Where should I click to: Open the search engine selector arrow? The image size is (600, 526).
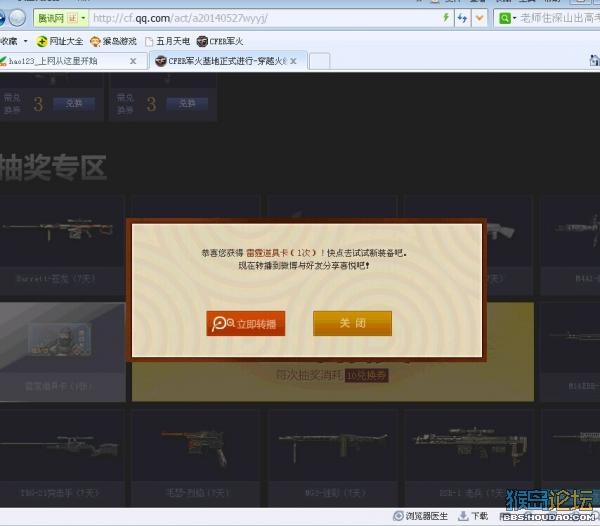coord(514,18)
